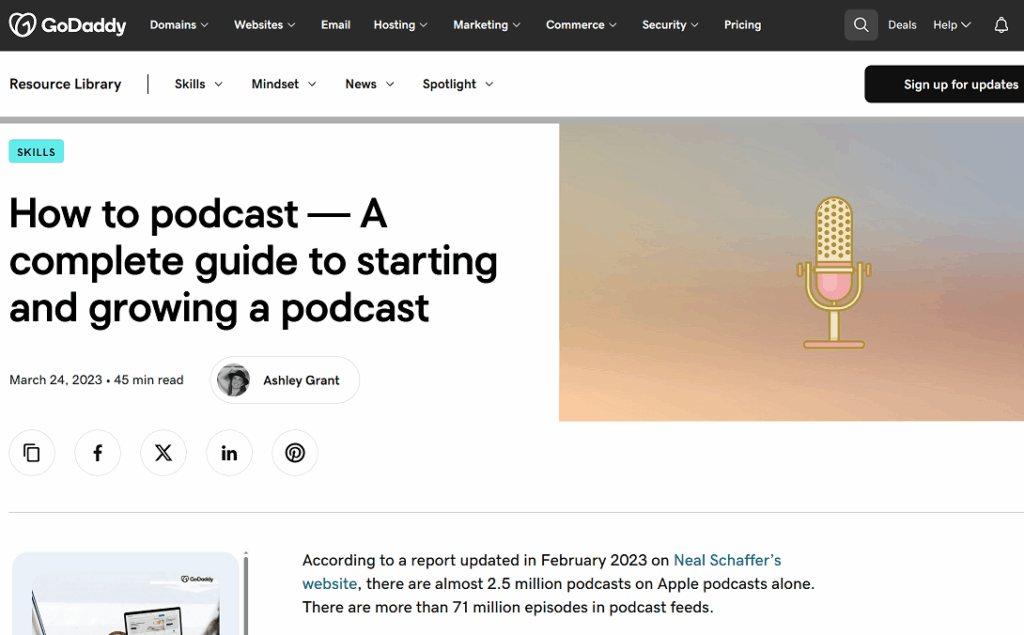1024x635 pixels.
Task: Click the SKILLS category tag
Action: 36,152
